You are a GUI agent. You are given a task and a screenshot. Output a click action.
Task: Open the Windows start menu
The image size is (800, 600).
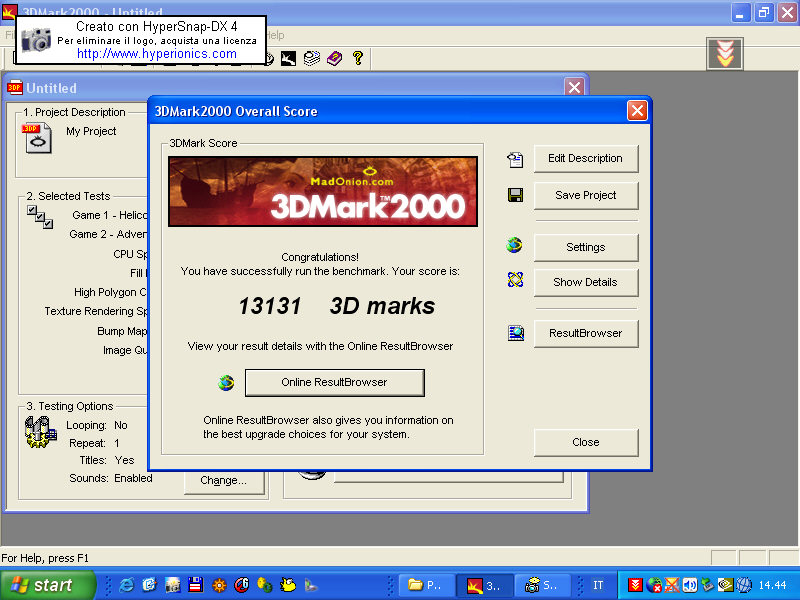pyautogui.click(x=47, y=585)
